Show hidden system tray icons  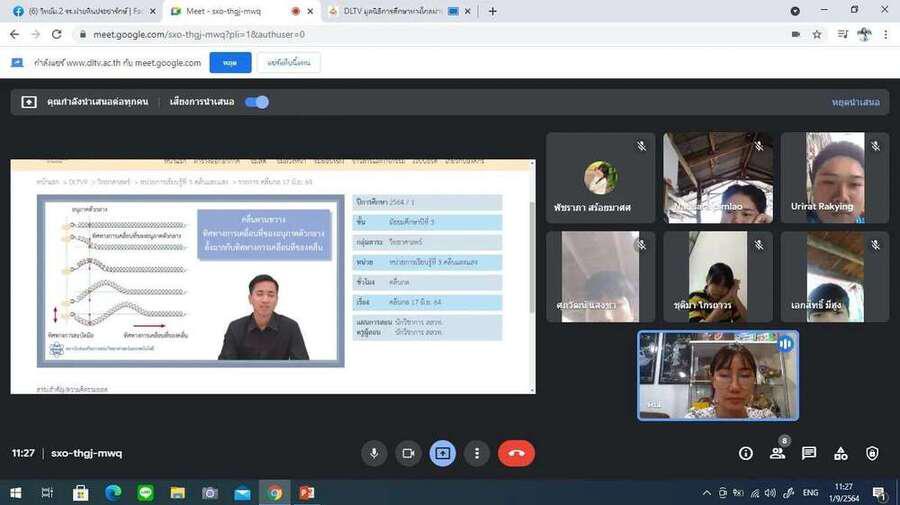coord(707,493)
